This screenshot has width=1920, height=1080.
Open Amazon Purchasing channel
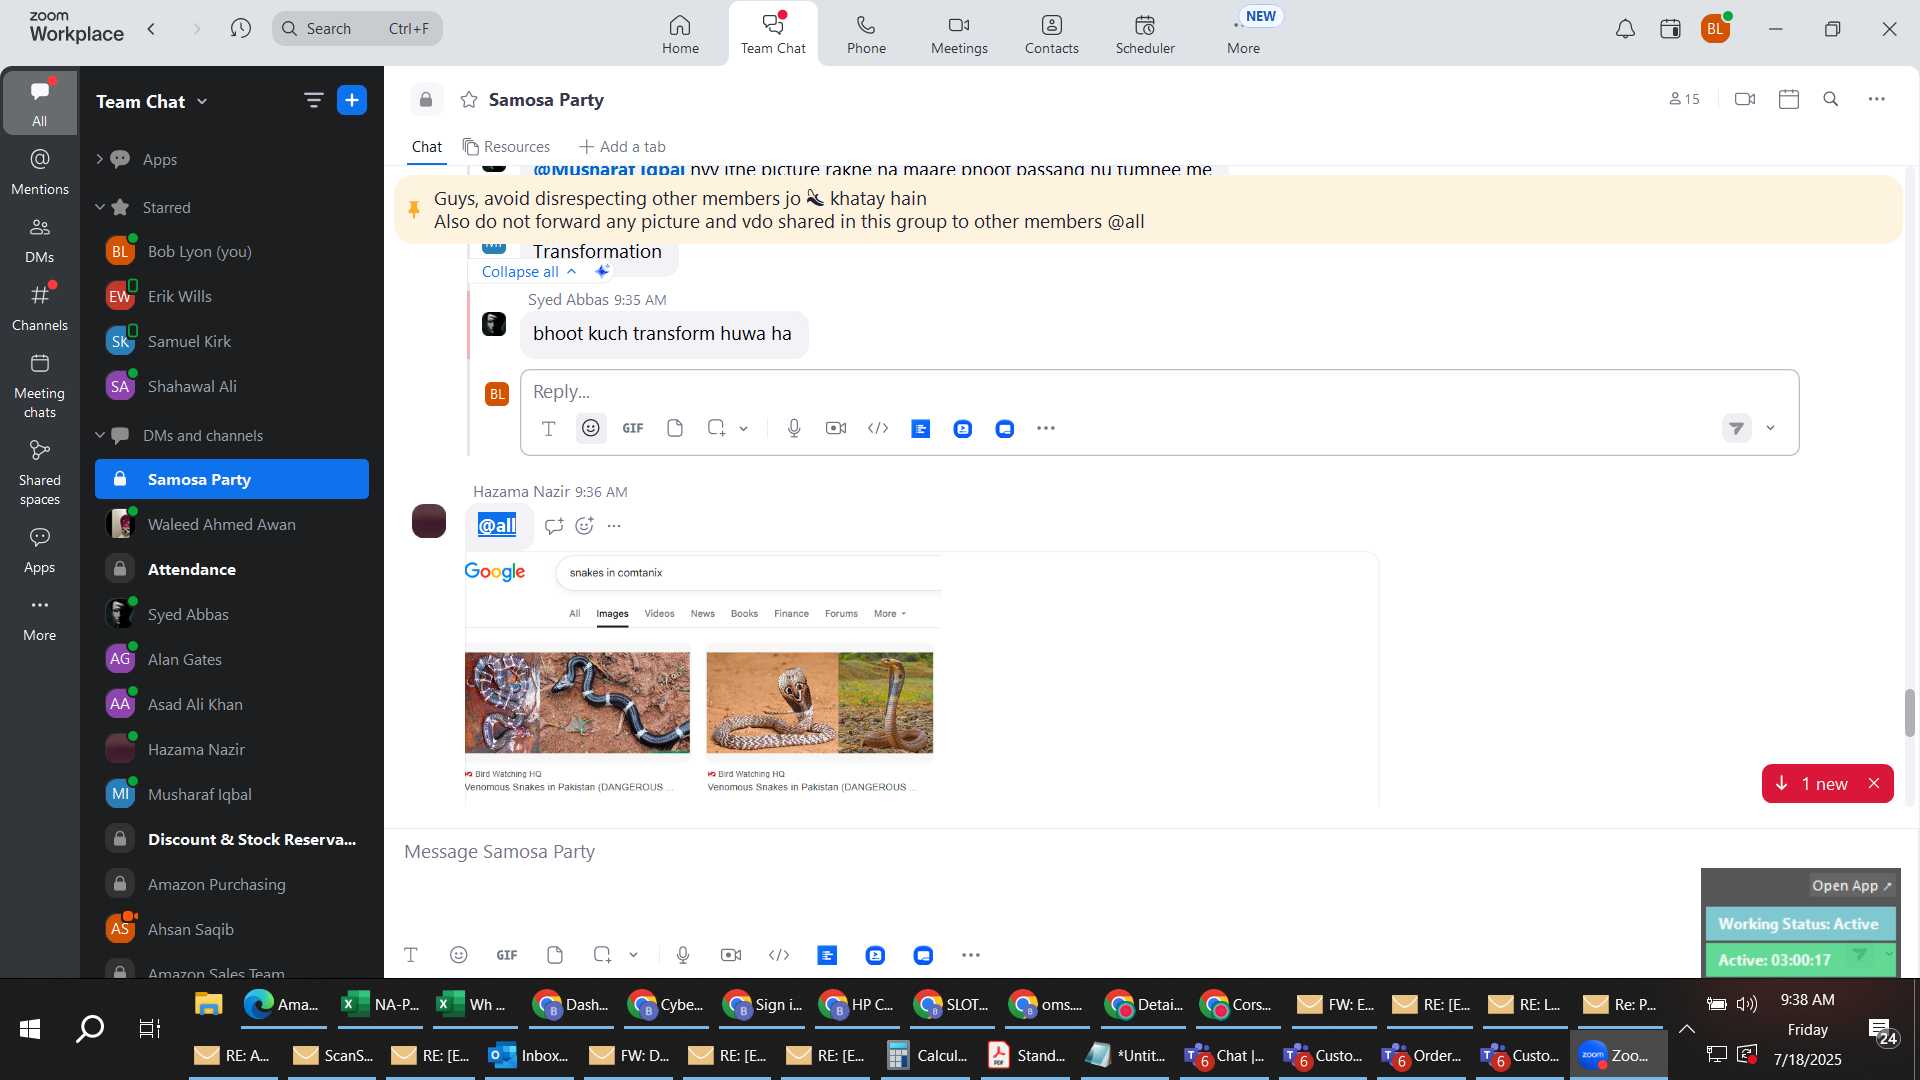pyautogui.click(x=232, y=884)
